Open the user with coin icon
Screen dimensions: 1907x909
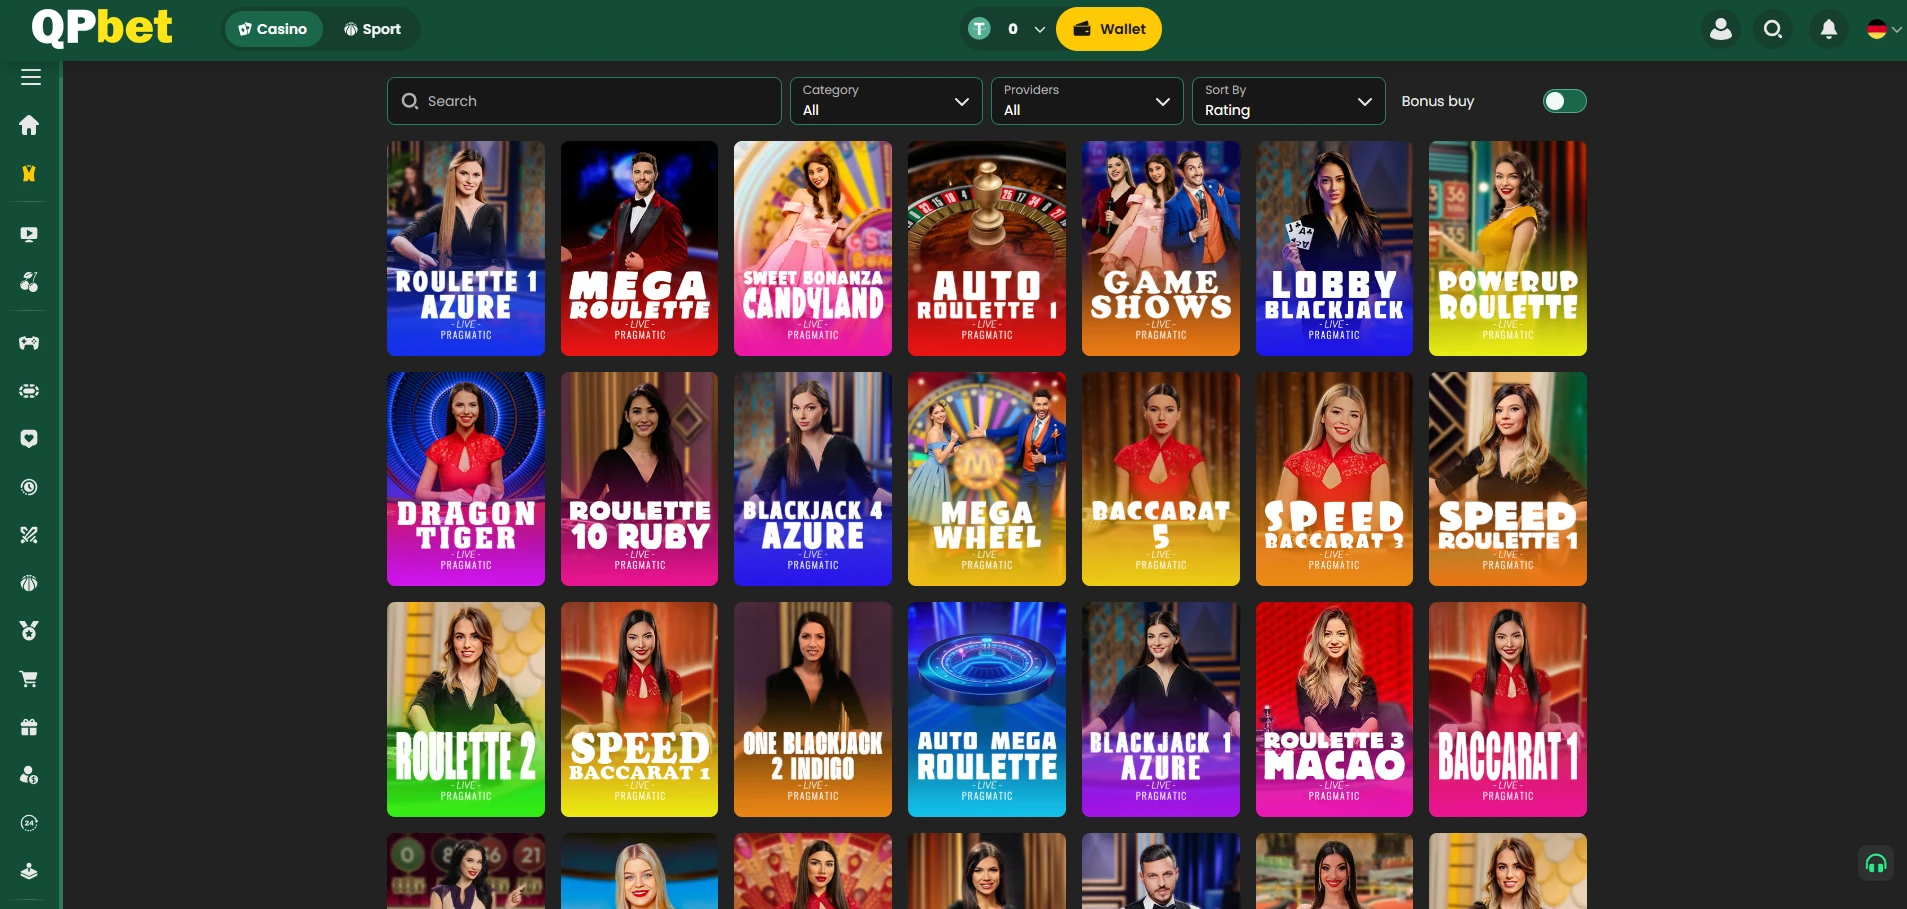coord(29,775)
